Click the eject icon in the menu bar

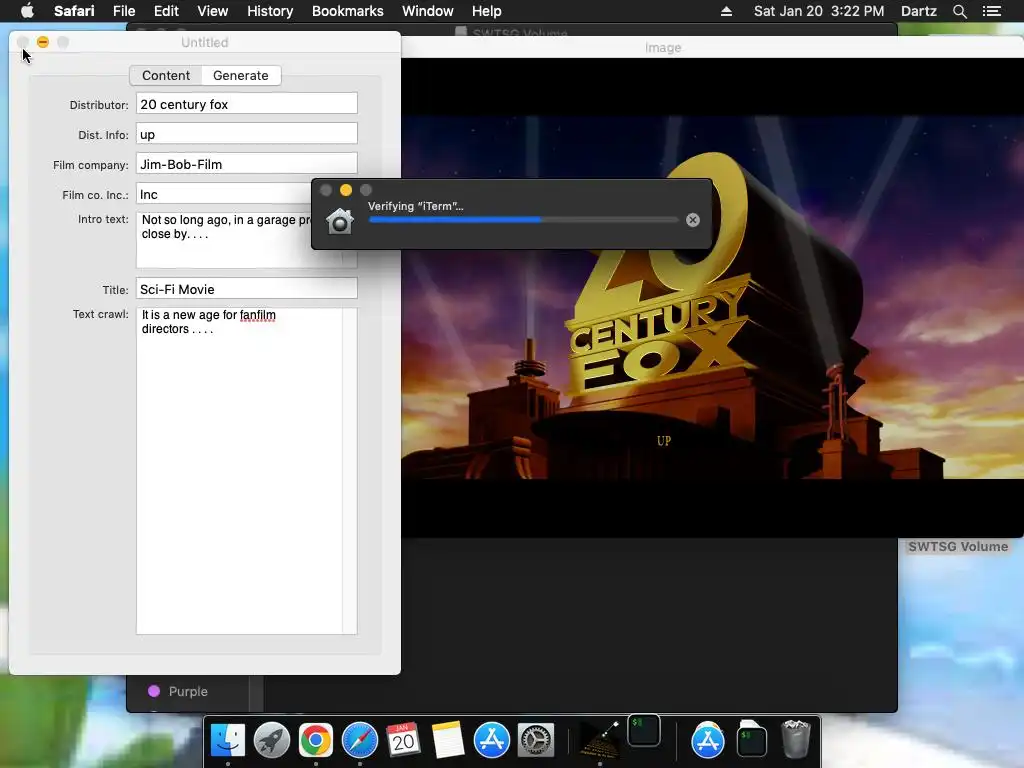pos(726,11)
